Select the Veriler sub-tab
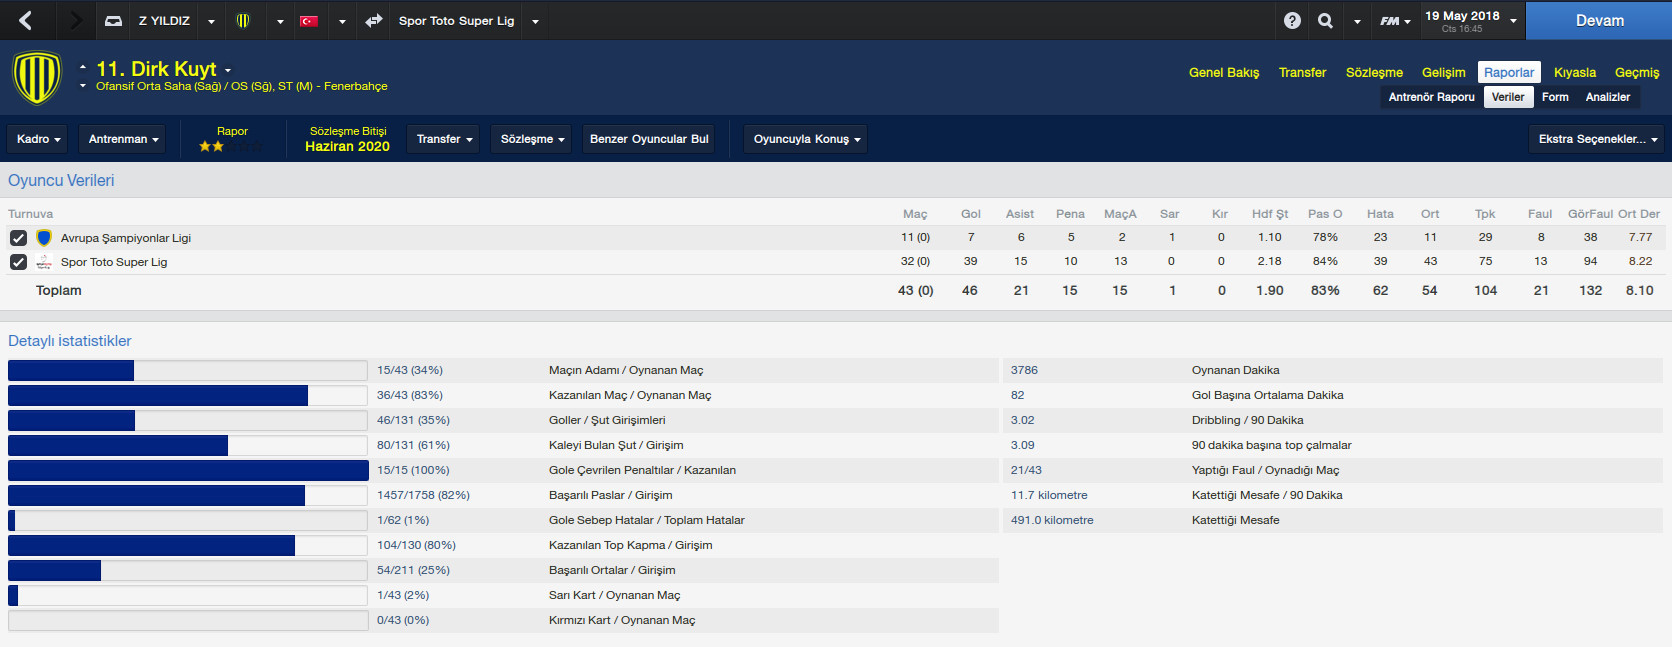This screenshot has width=1672, height=647. tap(1508, 97)
